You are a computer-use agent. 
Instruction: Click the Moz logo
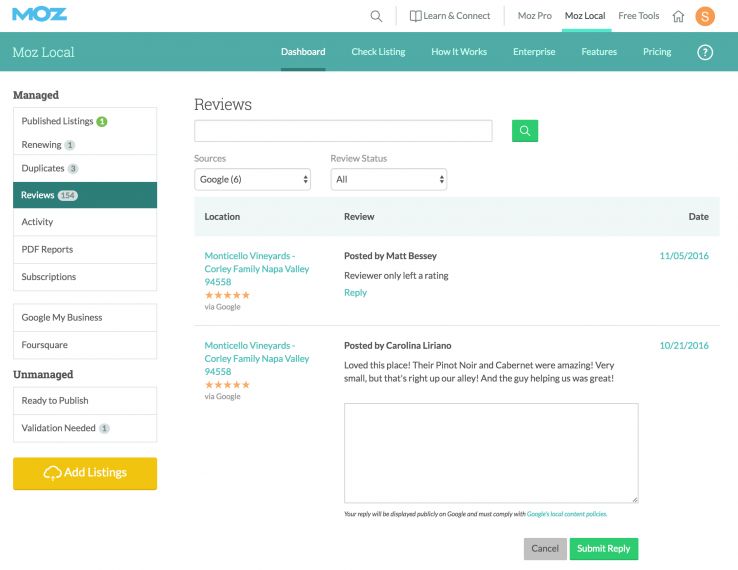pyautogui.click(x=40, y=15)
